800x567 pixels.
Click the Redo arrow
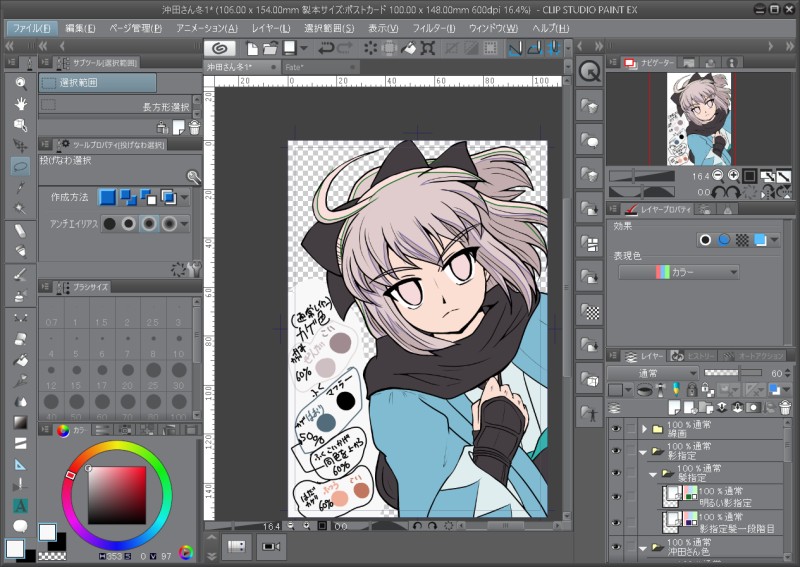(x=345, y=48)
